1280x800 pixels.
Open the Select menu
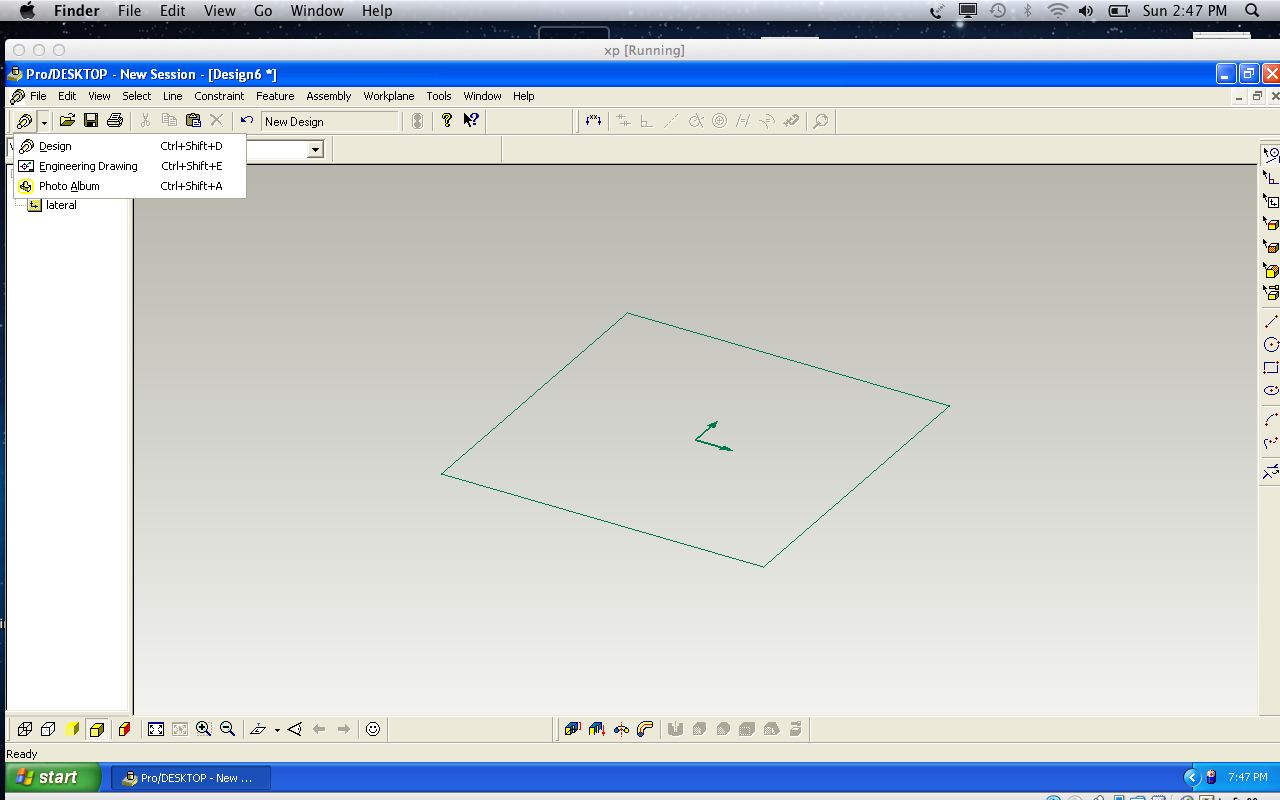[x=137, y=96]
